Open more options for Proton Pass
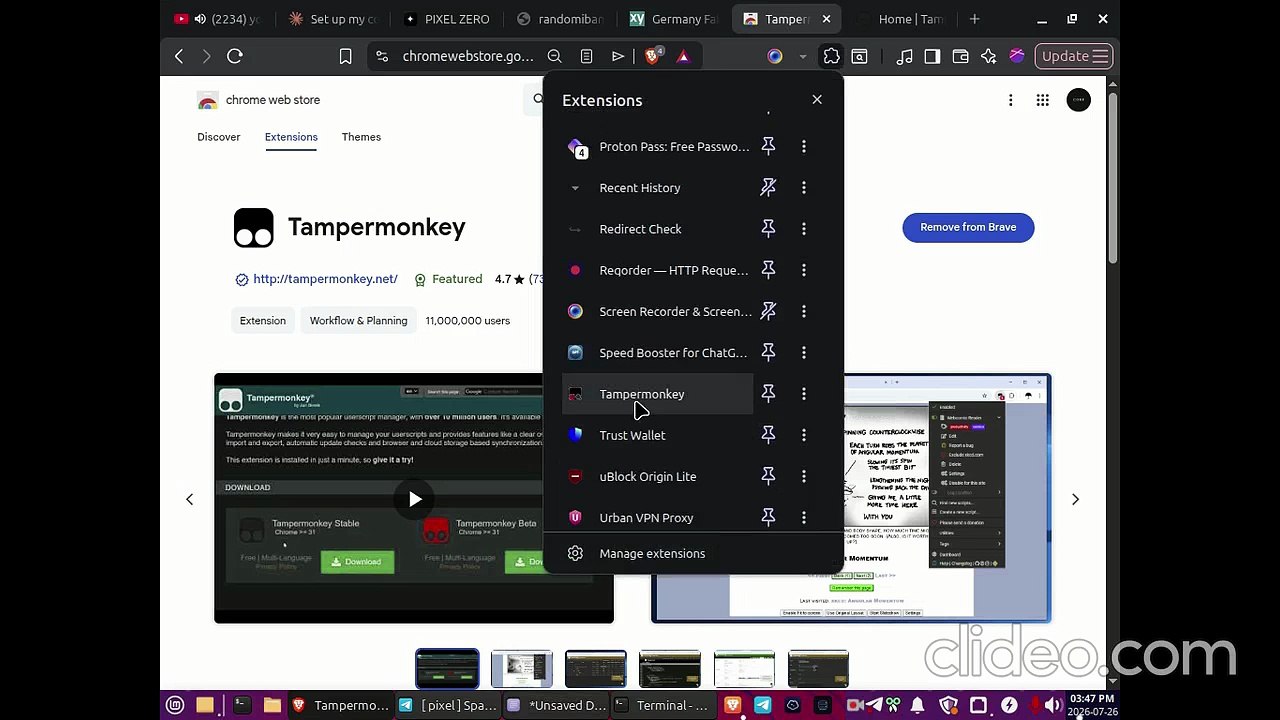This screenshot has width=1280, height=720. [x=804, y=147]
